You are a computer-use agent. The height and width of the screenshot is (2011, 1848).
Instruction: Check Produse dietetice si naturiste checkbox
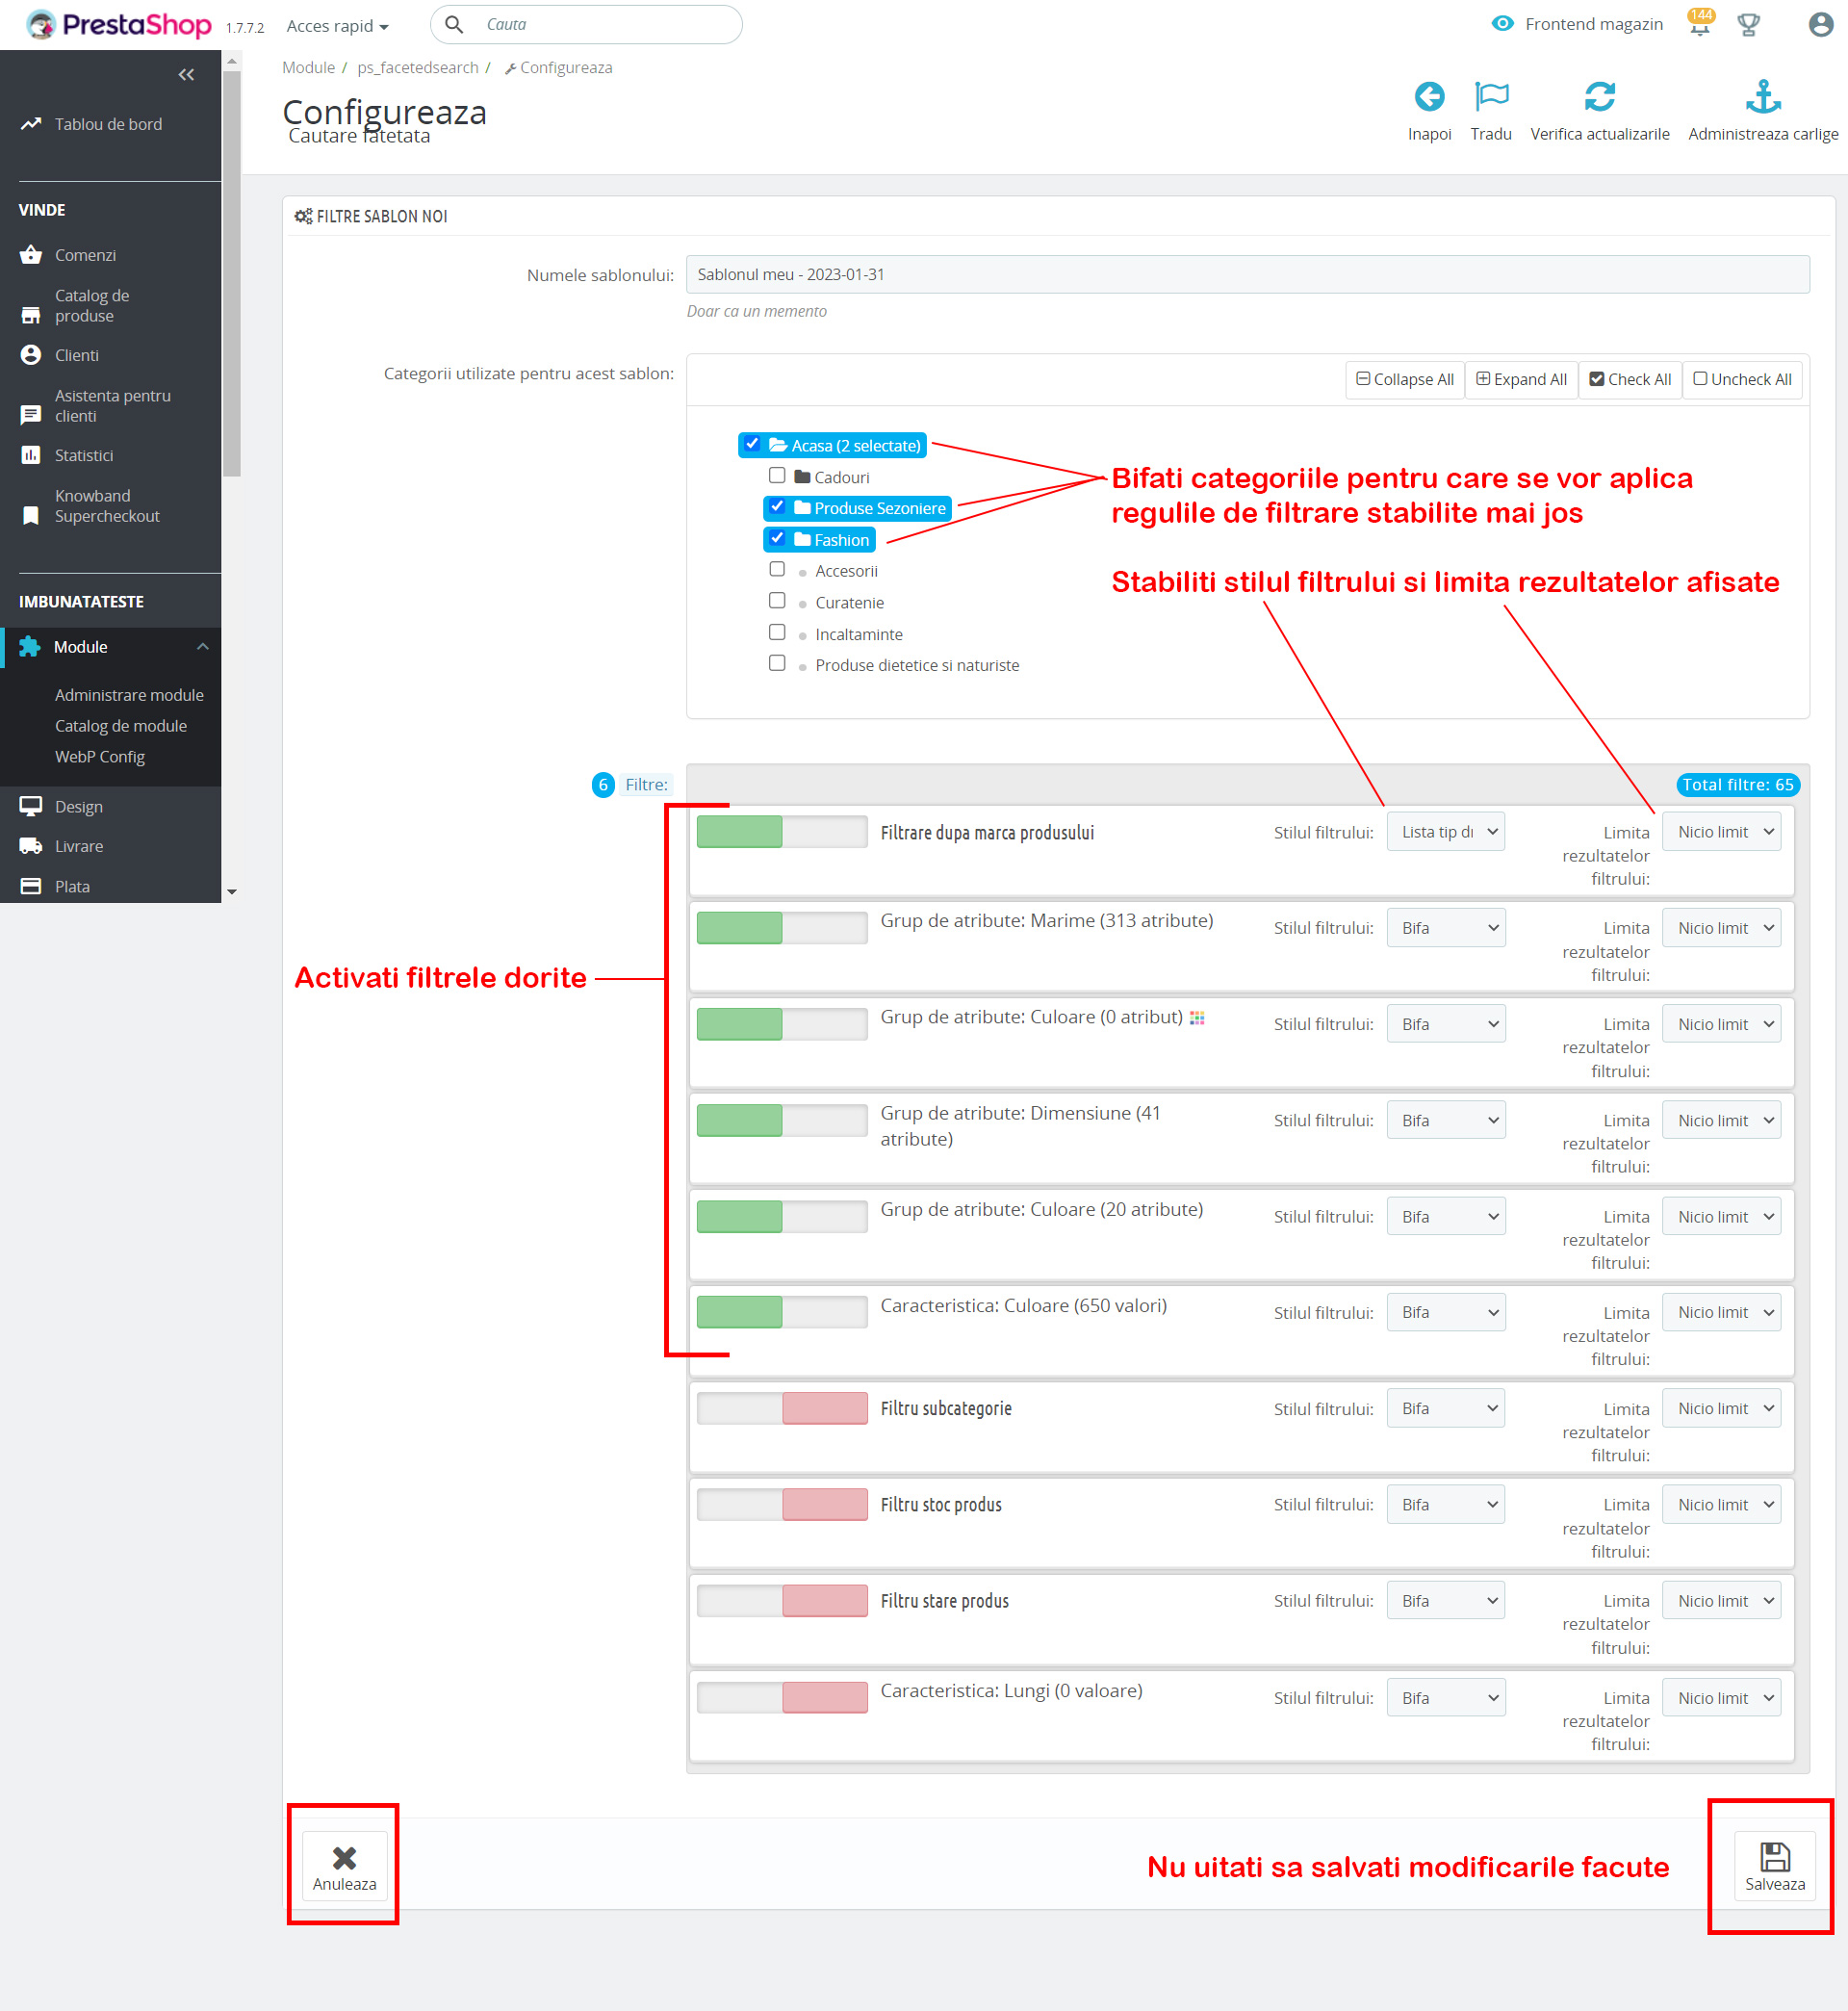click(x=777, y=663)
